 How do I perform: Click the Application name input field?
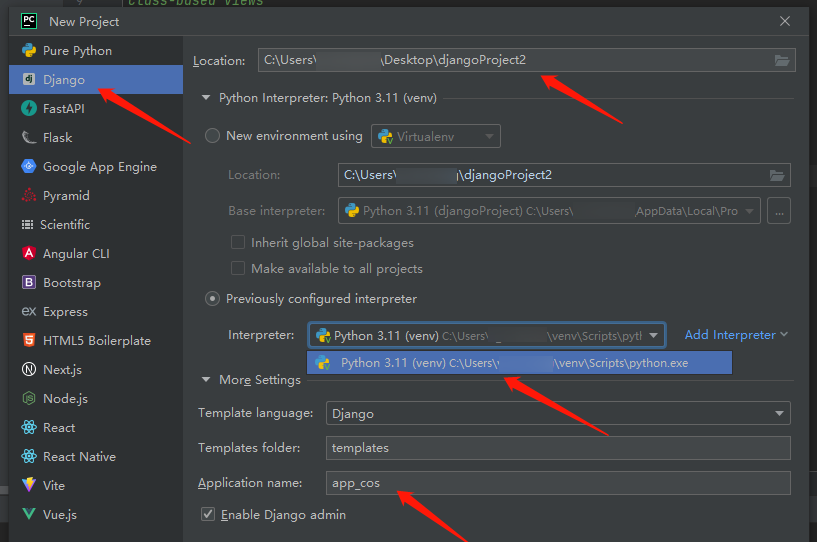coord(558,483)
